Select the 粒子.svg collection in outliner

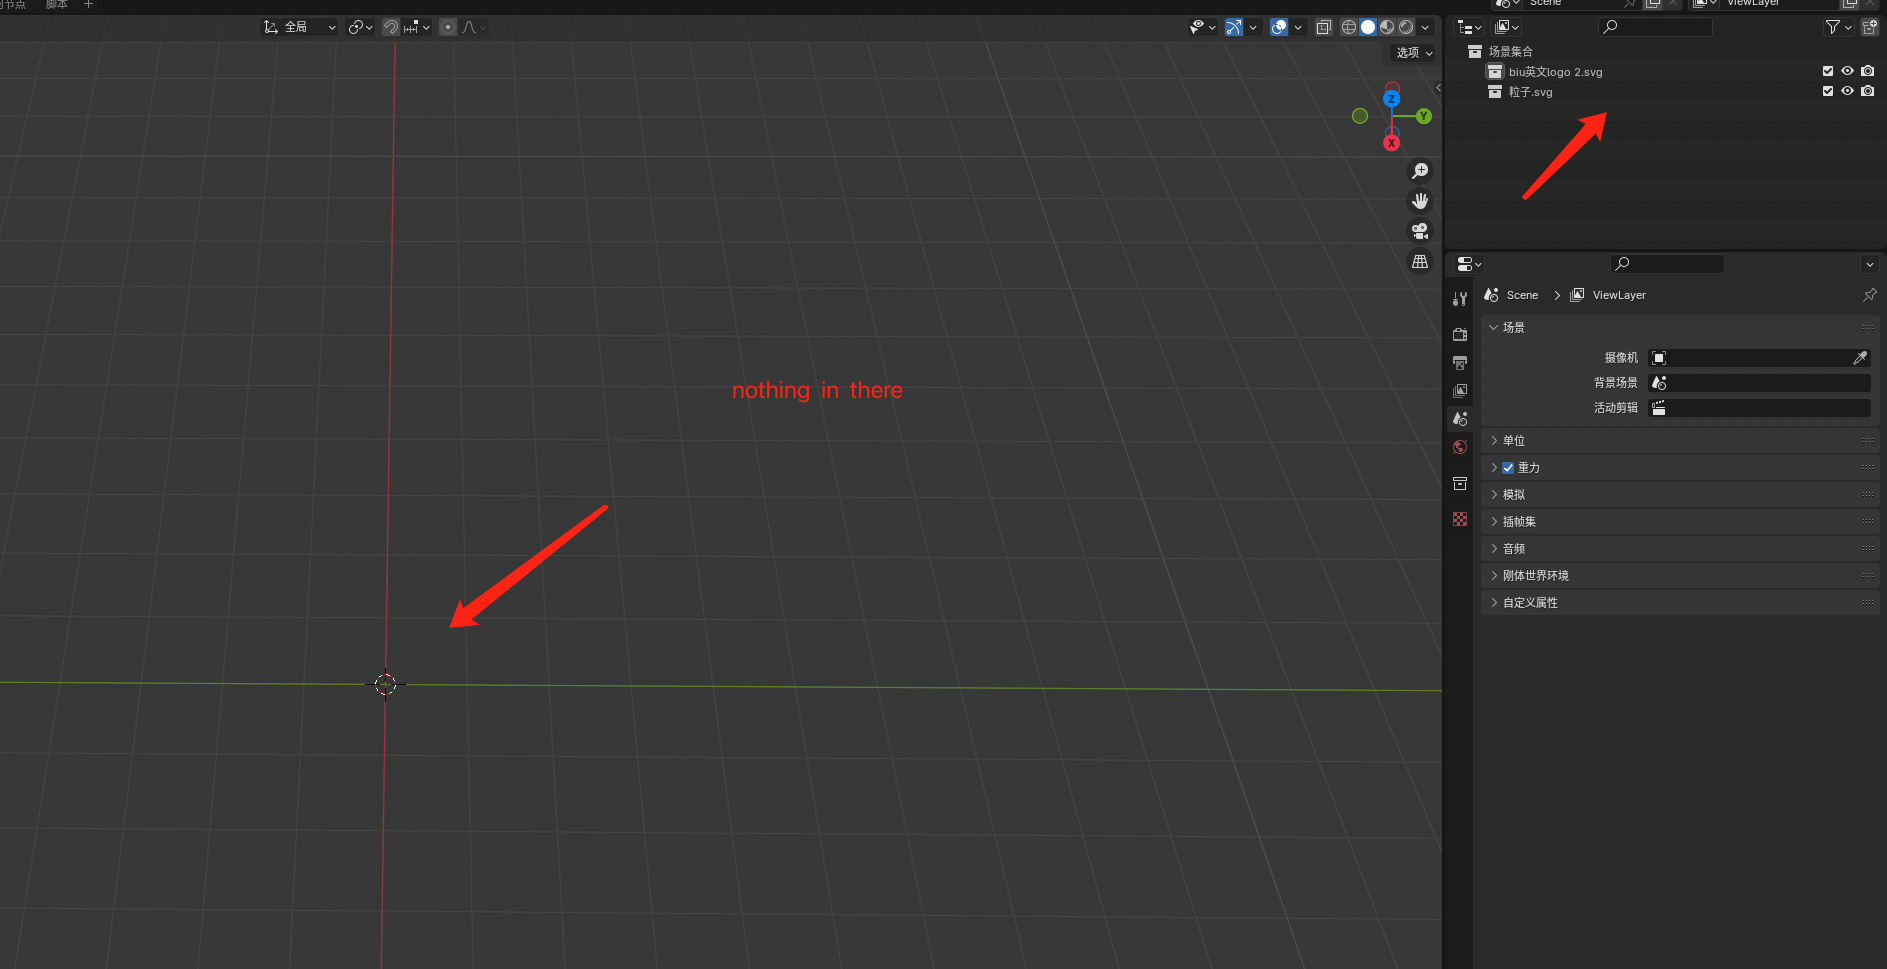1530,92
